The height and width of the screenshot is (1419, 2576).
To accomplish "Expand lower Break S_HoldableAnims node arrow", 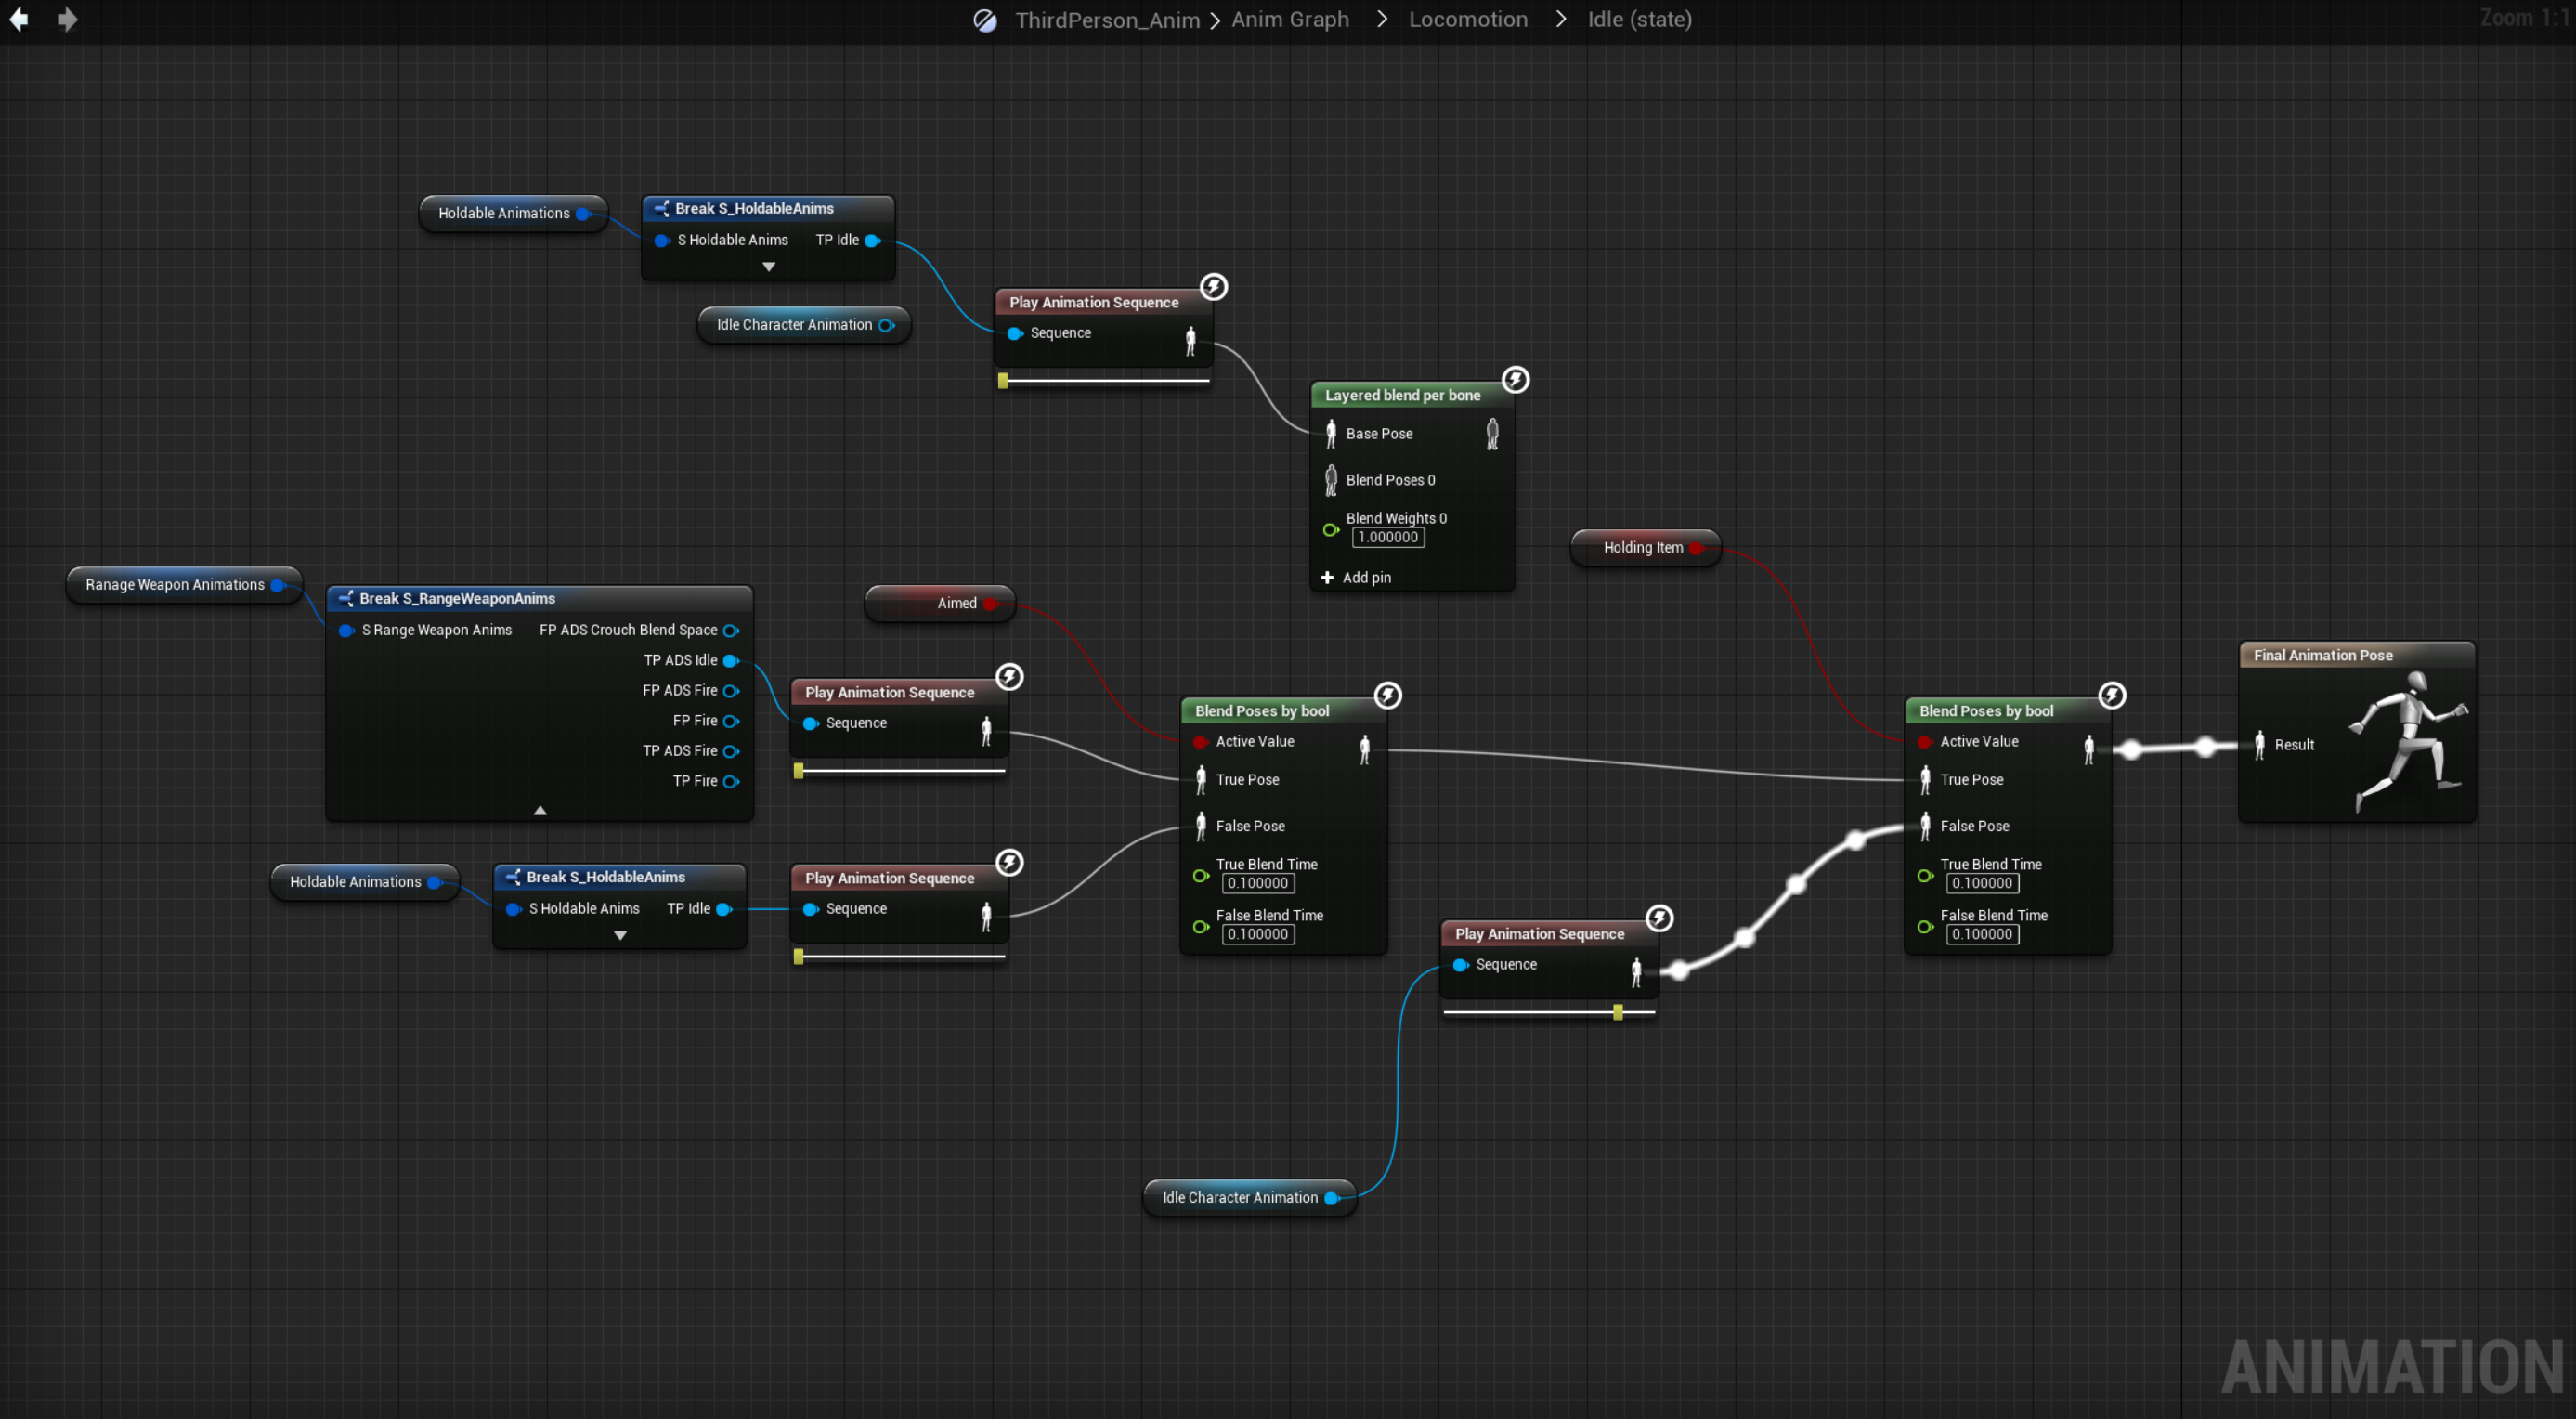I will (620, 936).
